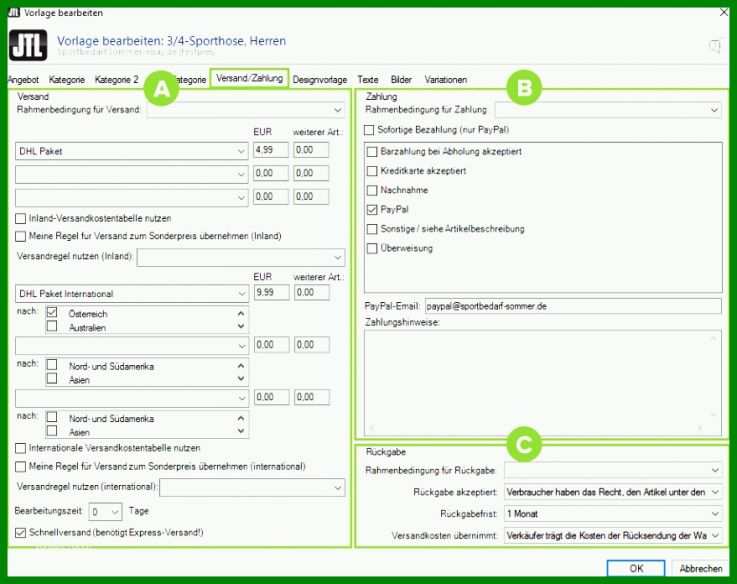
Task: Check Kreditkarte akzeptiert option
Action: click(x=372, y=171)
